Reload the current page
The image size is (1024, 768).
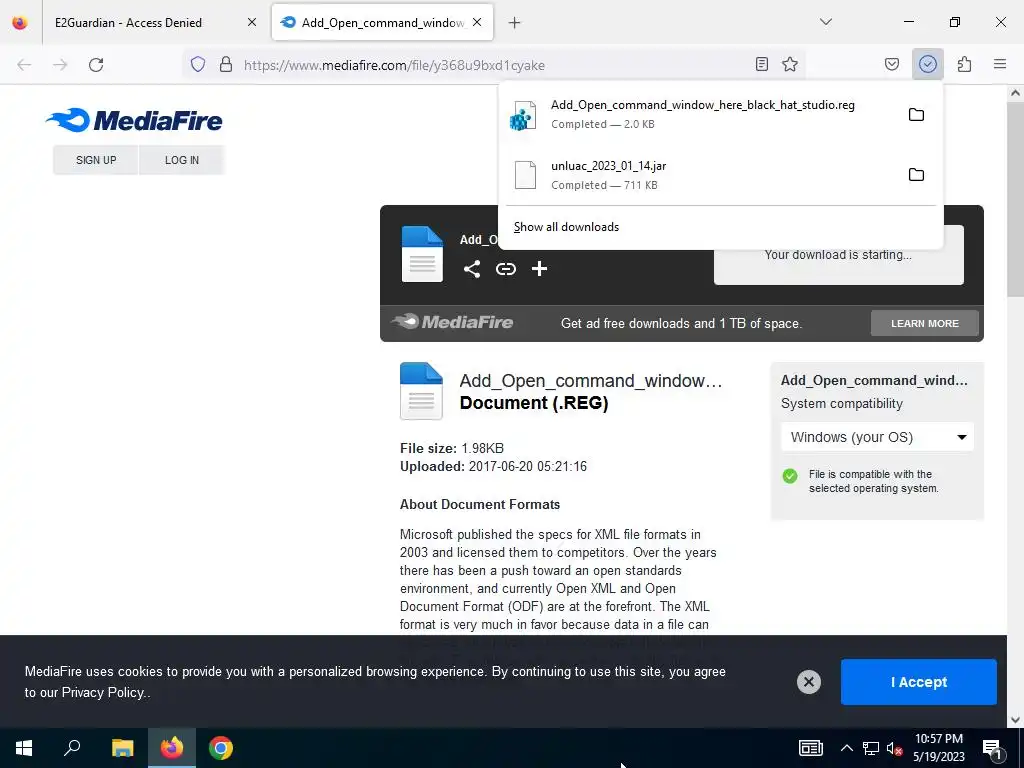pyautogui.click(x=96, y=65)
